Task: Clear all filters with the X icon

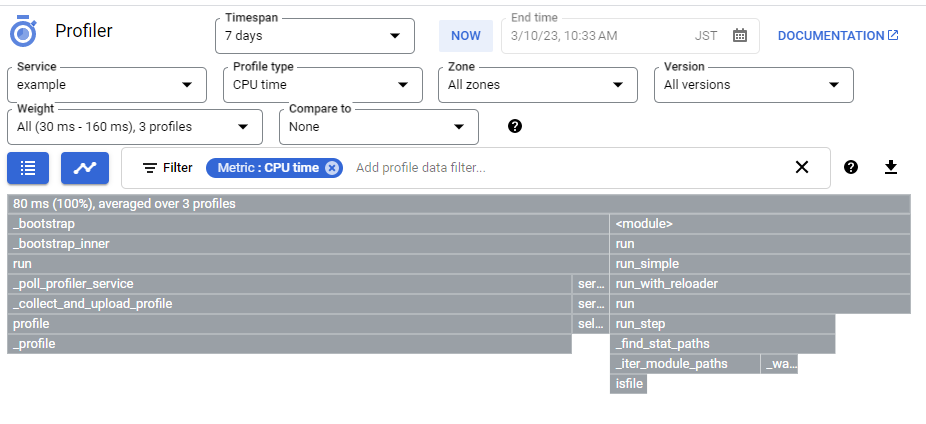Action: 801,168
